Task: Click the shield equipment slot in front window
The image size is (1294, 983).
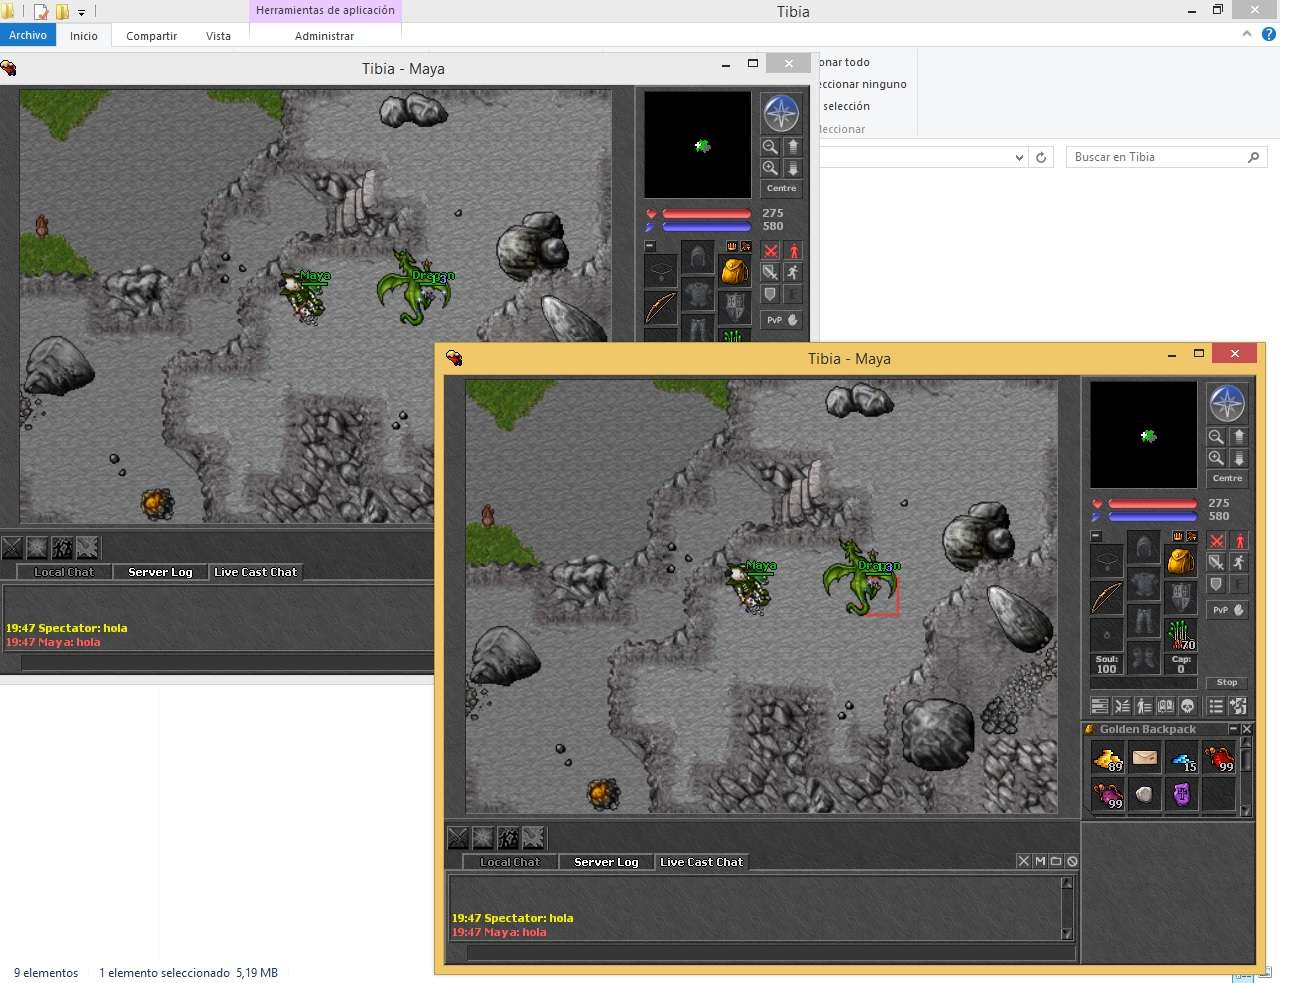Action: pos(1181,598)
